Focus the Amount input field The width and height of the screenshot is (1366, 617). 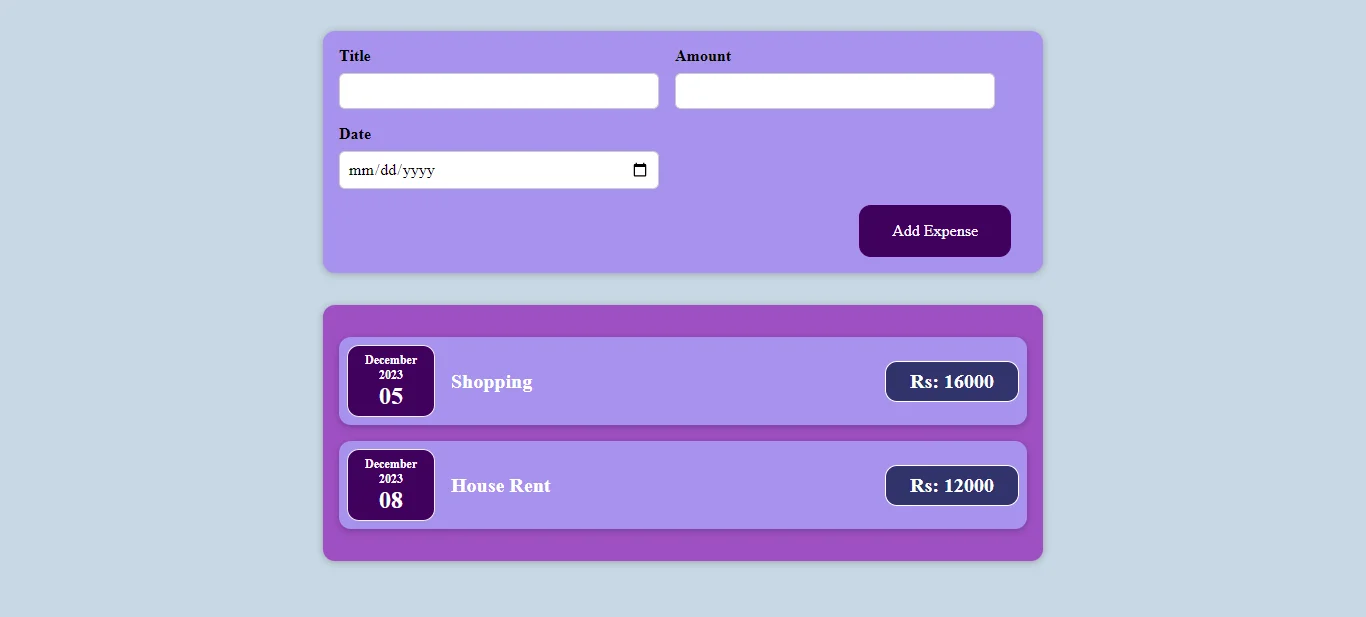tap(835, 91)
